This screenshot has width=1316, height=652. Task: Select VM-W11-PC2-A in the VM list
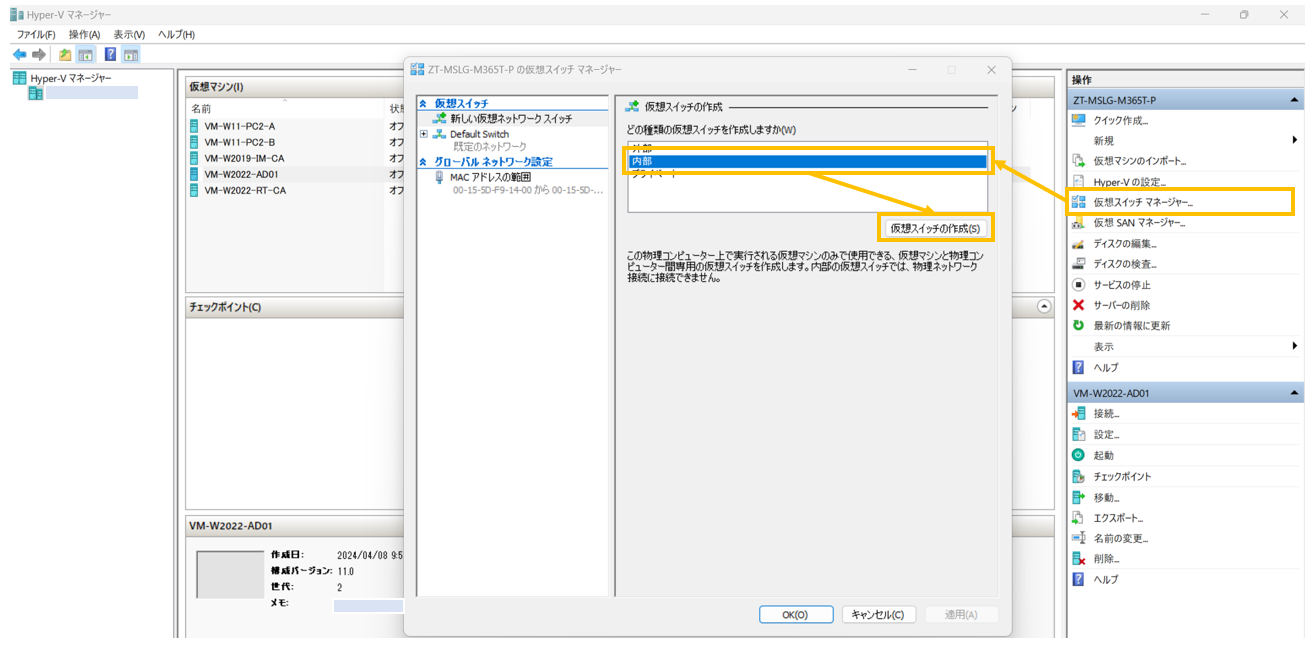pos(239,126)
